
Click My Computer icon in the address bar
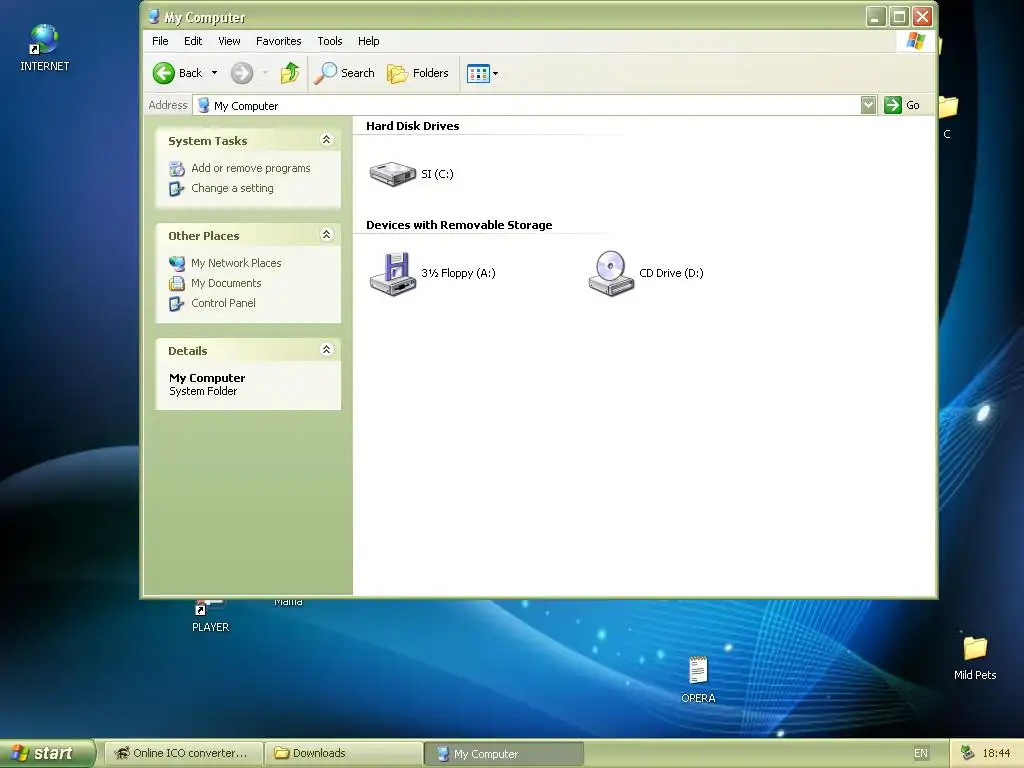(204, 105)
